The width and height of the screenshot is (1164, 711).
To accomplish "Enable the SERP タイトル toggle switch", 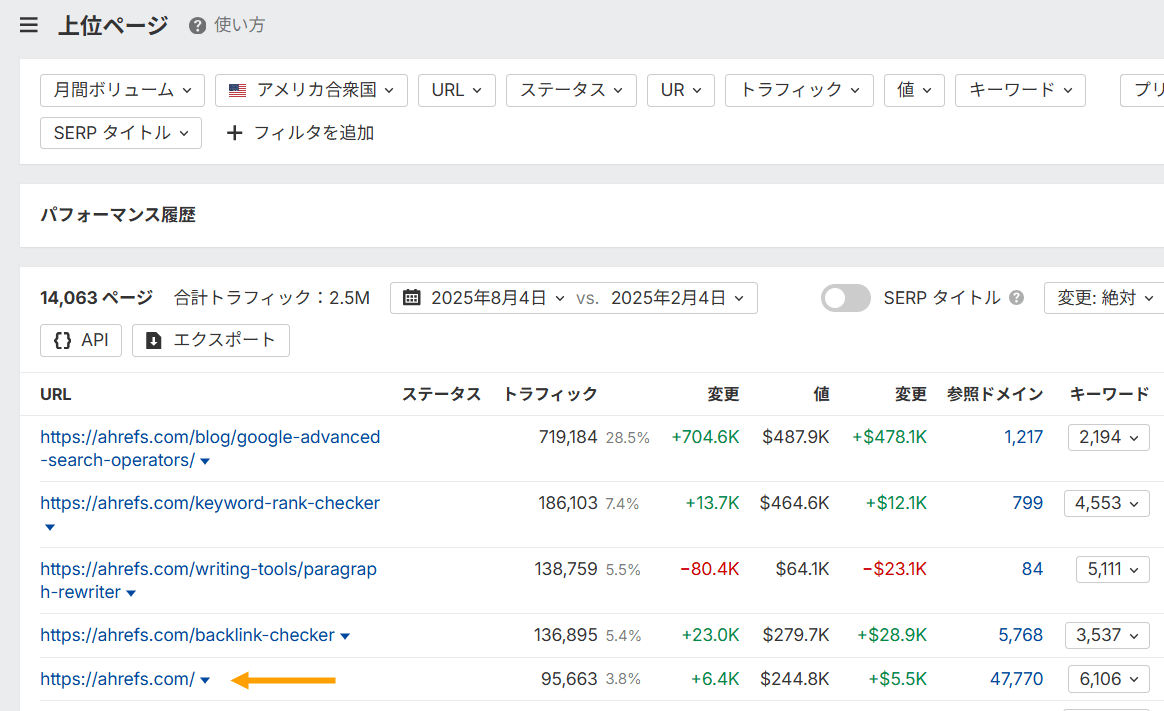I will pos(845,297).
